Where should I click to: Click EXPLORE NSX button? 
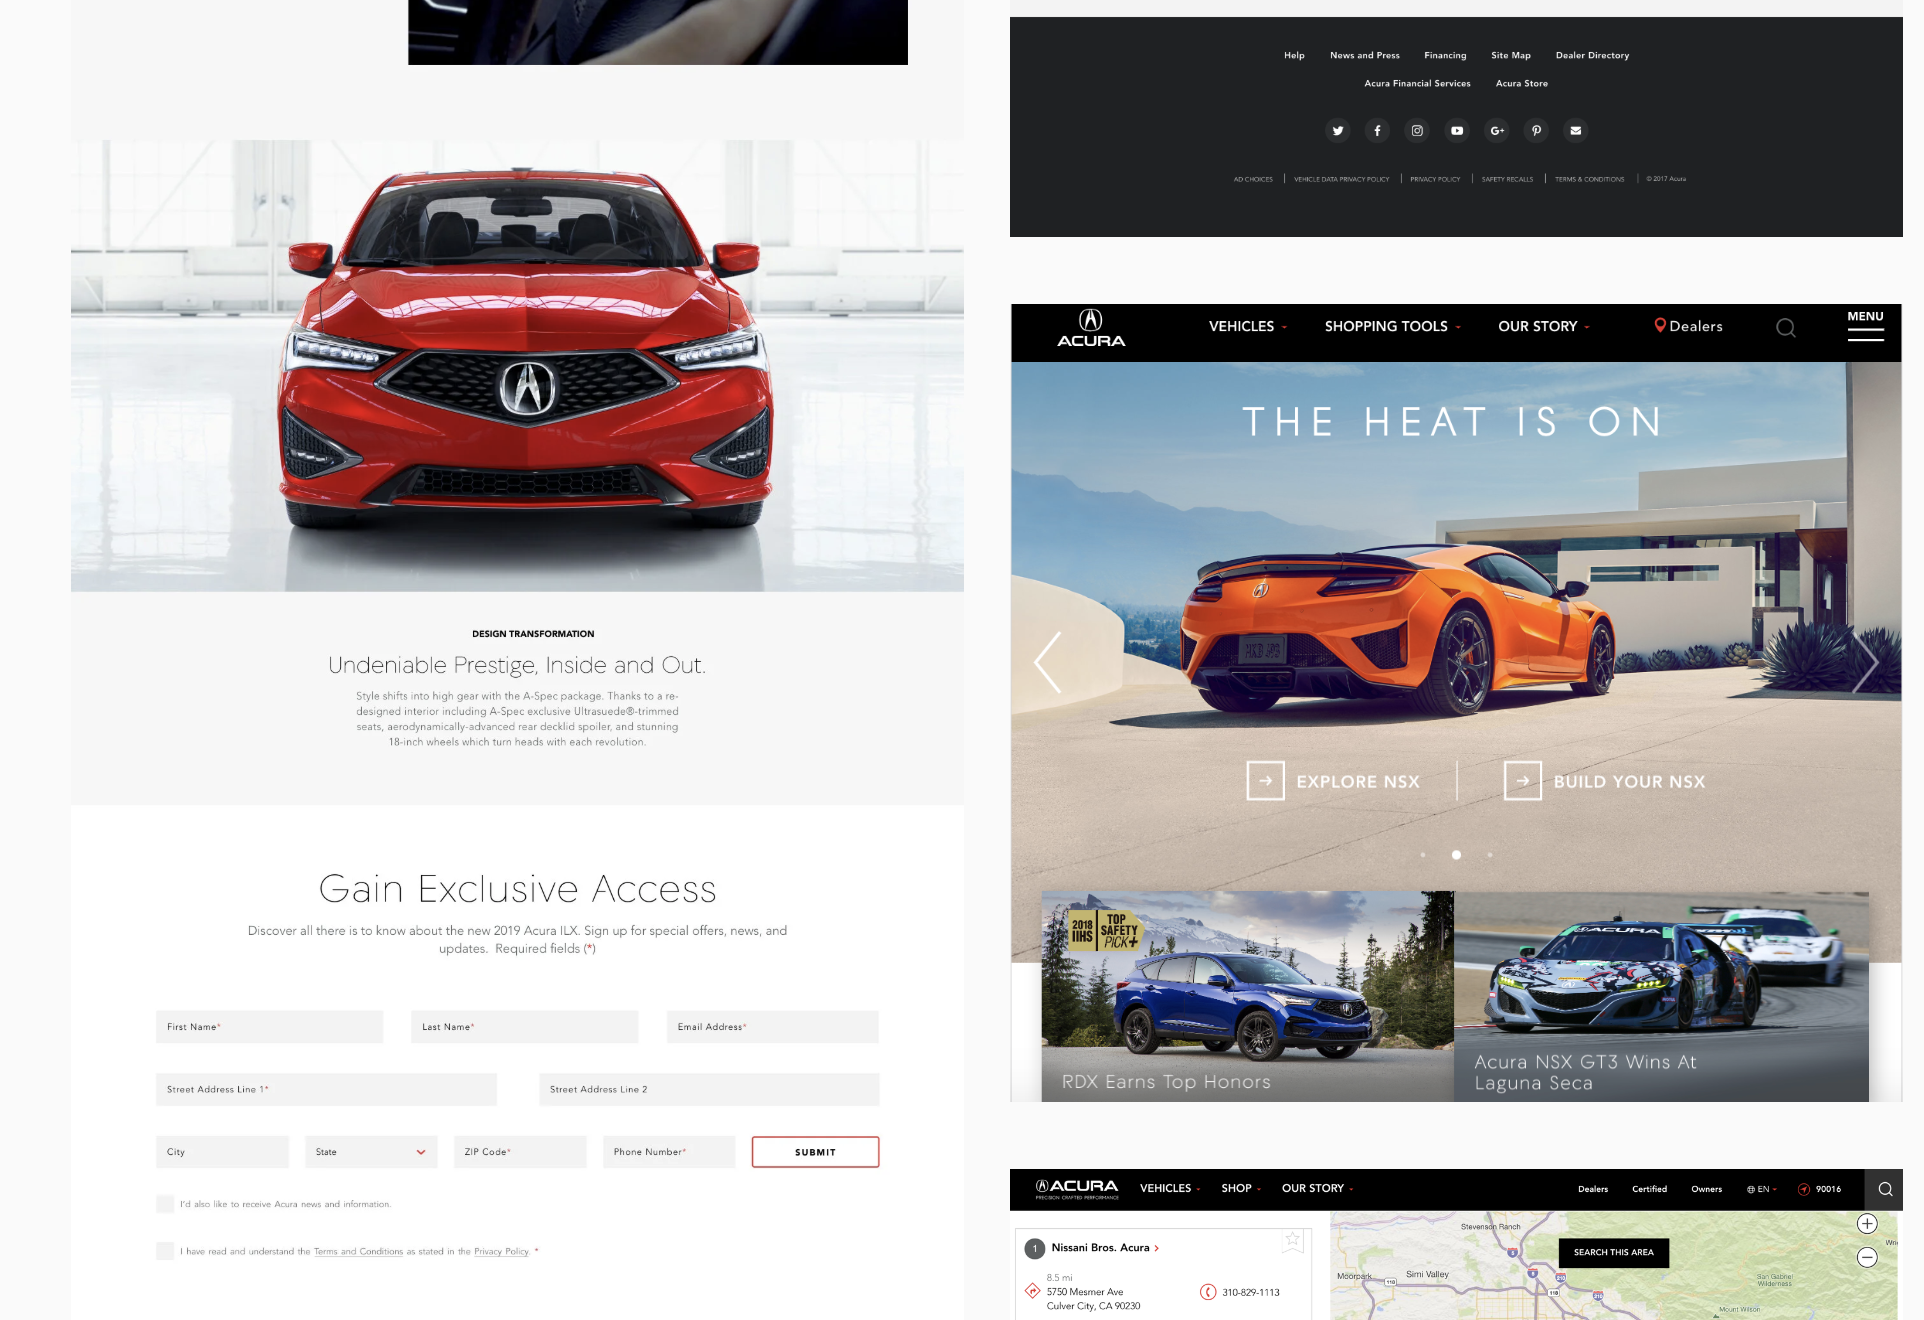1333,781
